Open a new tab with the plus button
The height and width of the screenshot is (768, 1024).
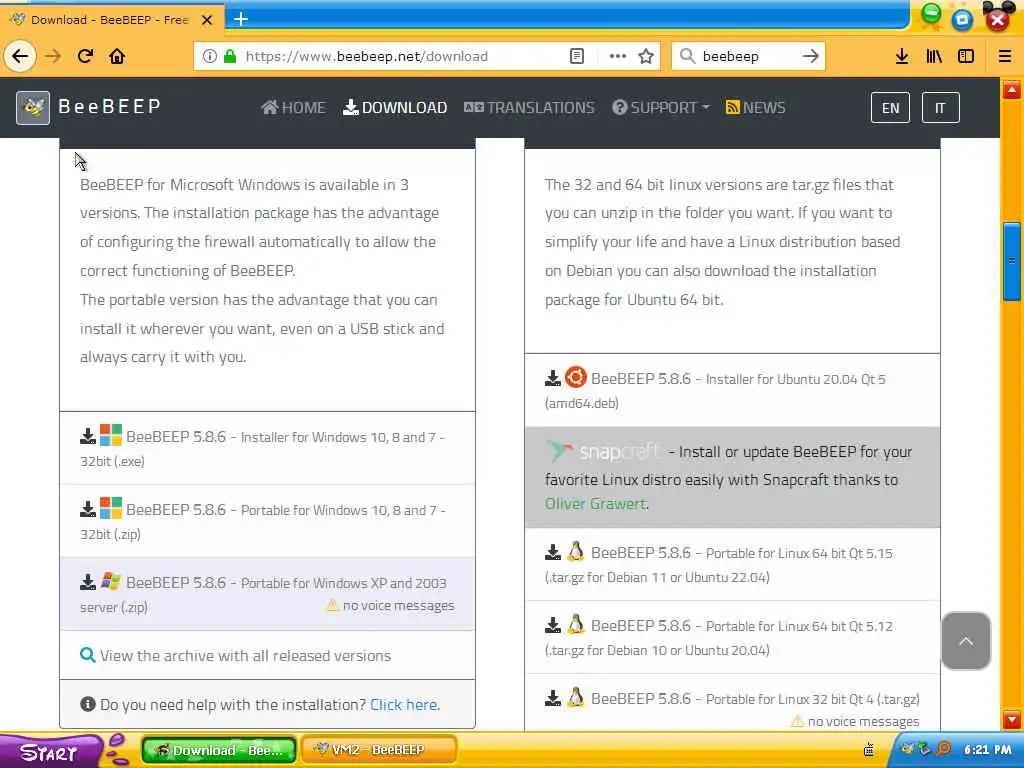(x=241, y=19)
